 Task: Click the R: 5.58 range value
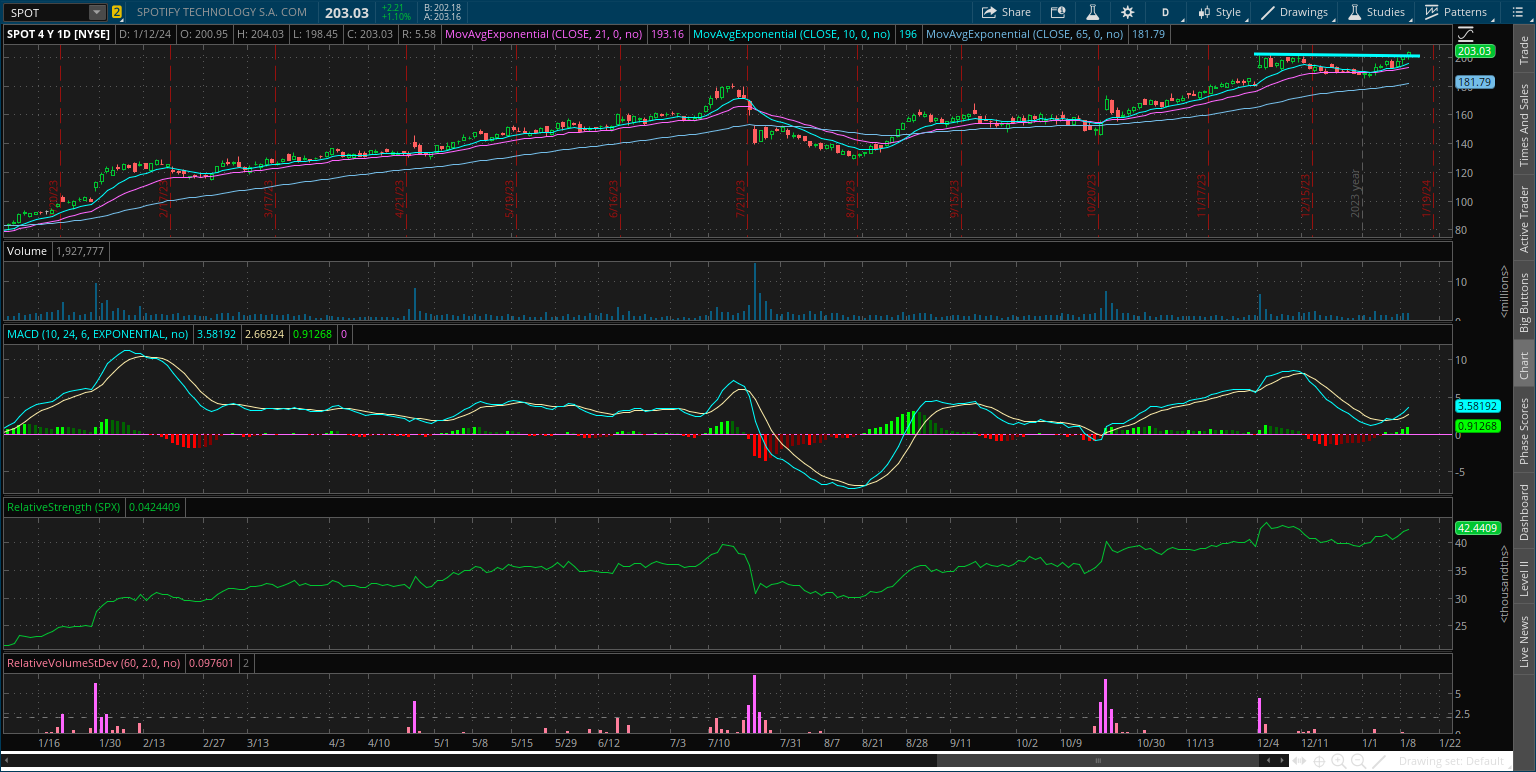coord(420,34)
